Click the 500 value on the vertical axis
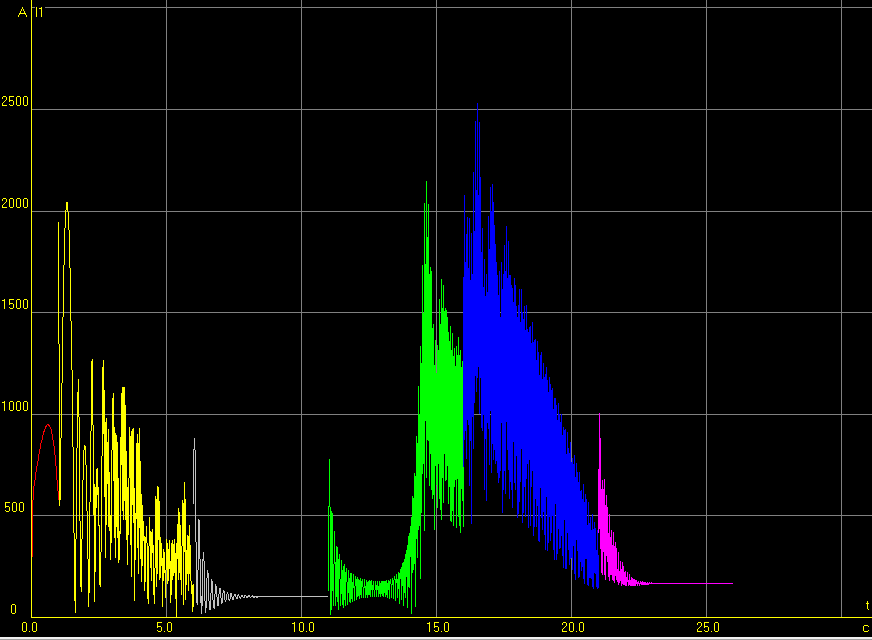Viewport: 872px width, 640px height. [15, 508]
